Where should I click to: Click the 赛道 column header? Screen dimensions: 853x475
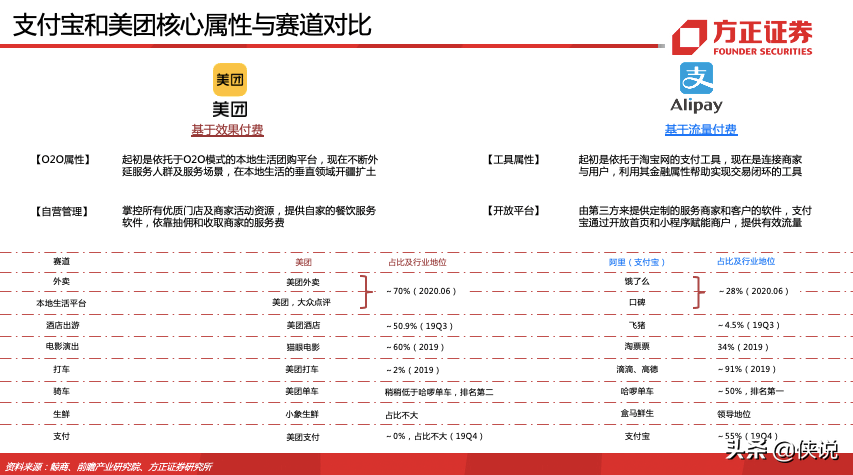tap(61, 262)
